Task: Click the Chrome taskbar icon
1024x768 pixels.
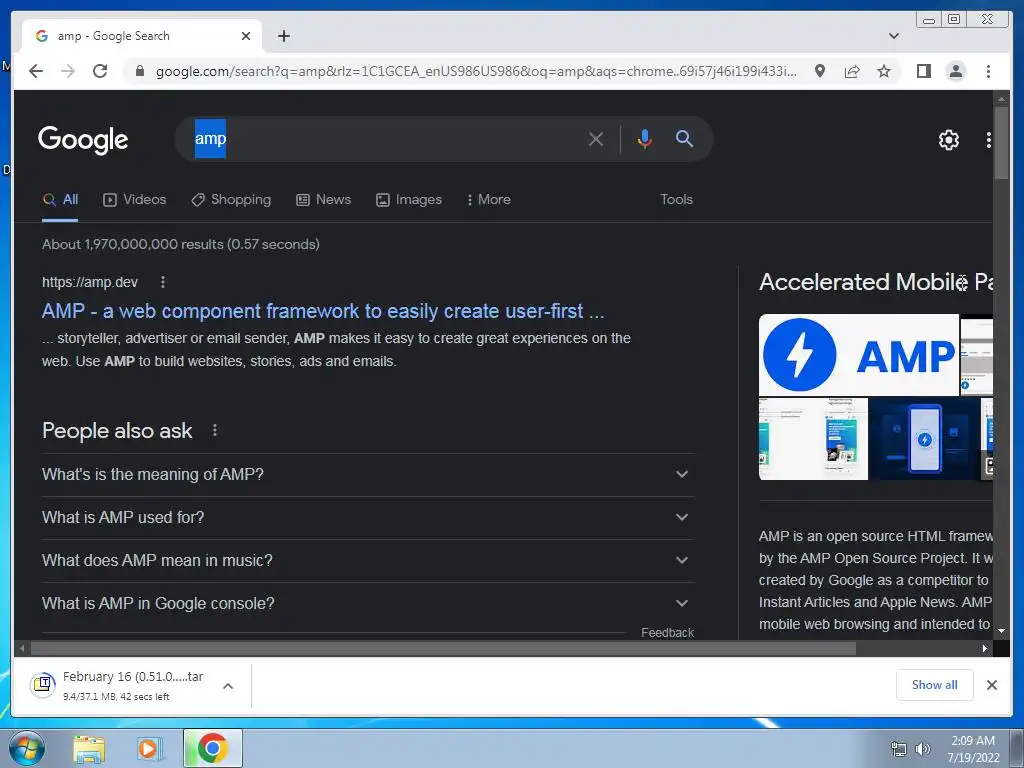Action: (x=213, y=748)
